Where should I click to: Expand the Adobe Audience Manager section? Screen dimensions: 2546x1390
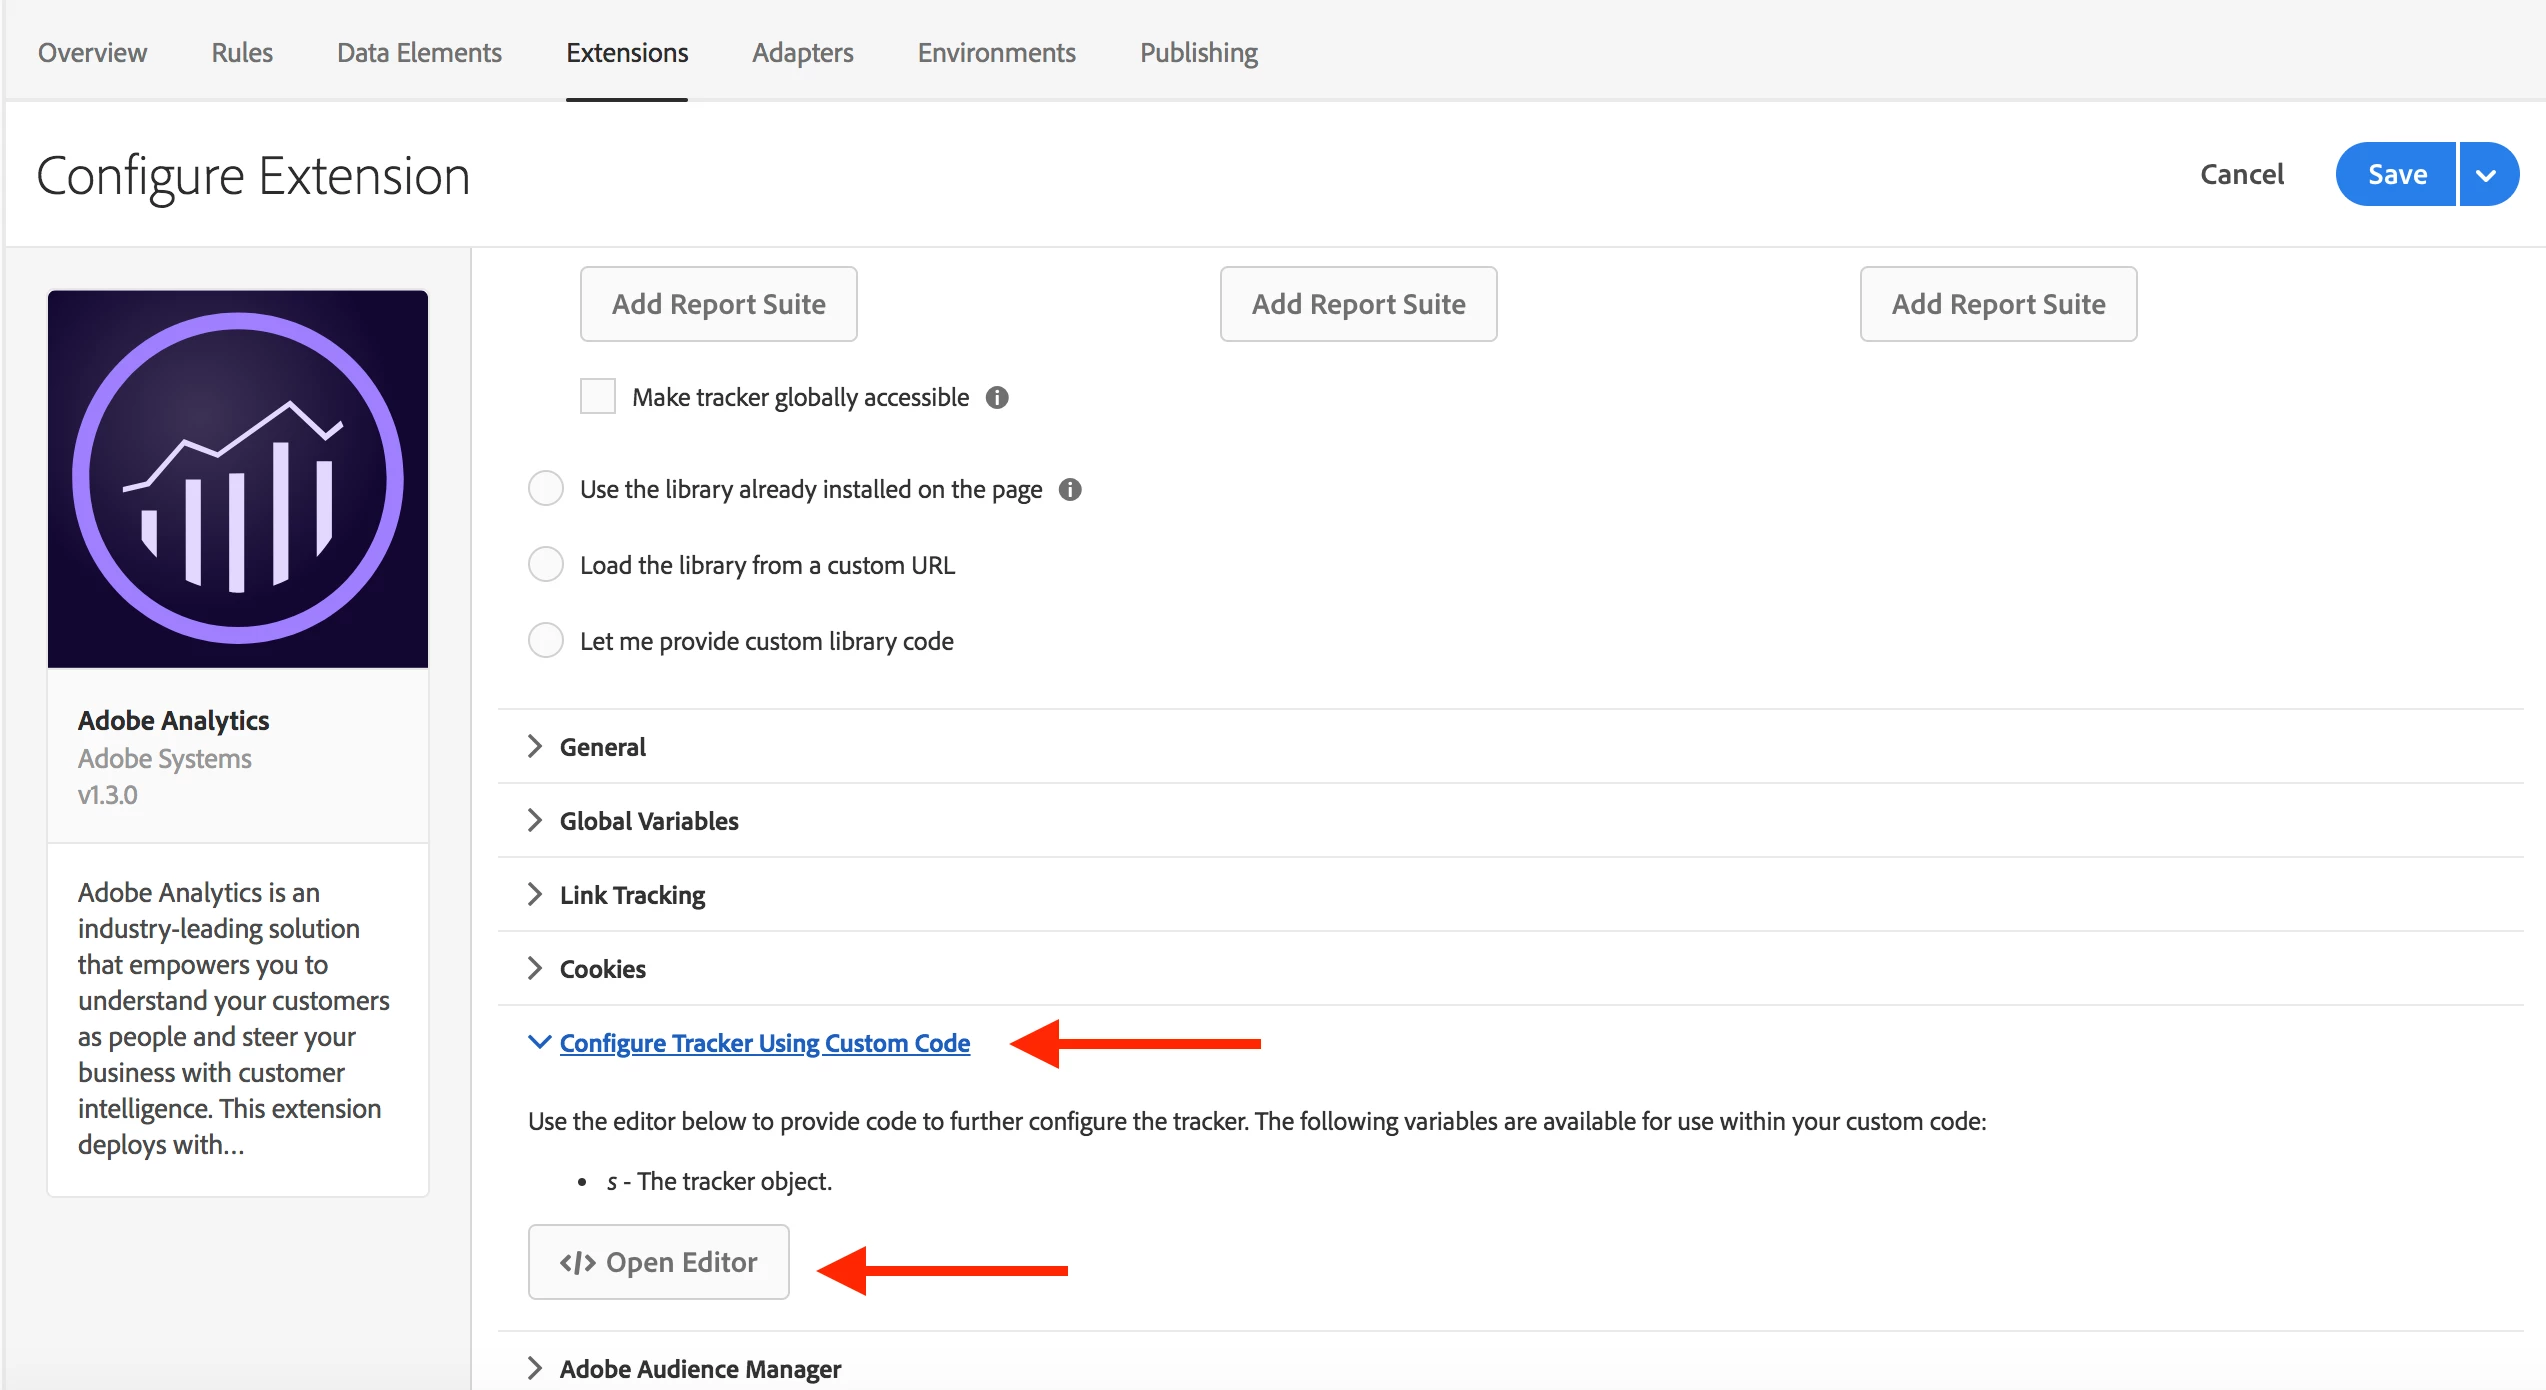click(x=699, y=1369)
